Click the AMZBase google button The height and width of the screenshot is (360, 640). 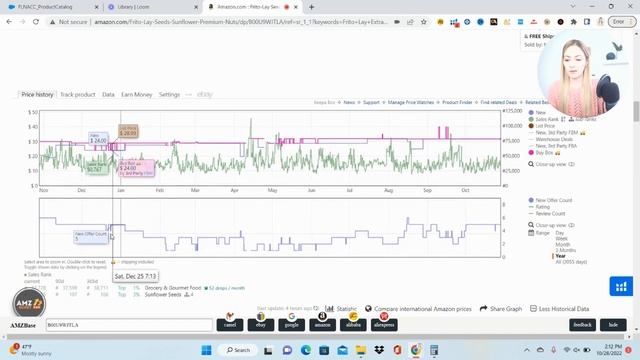click(291, 325)
